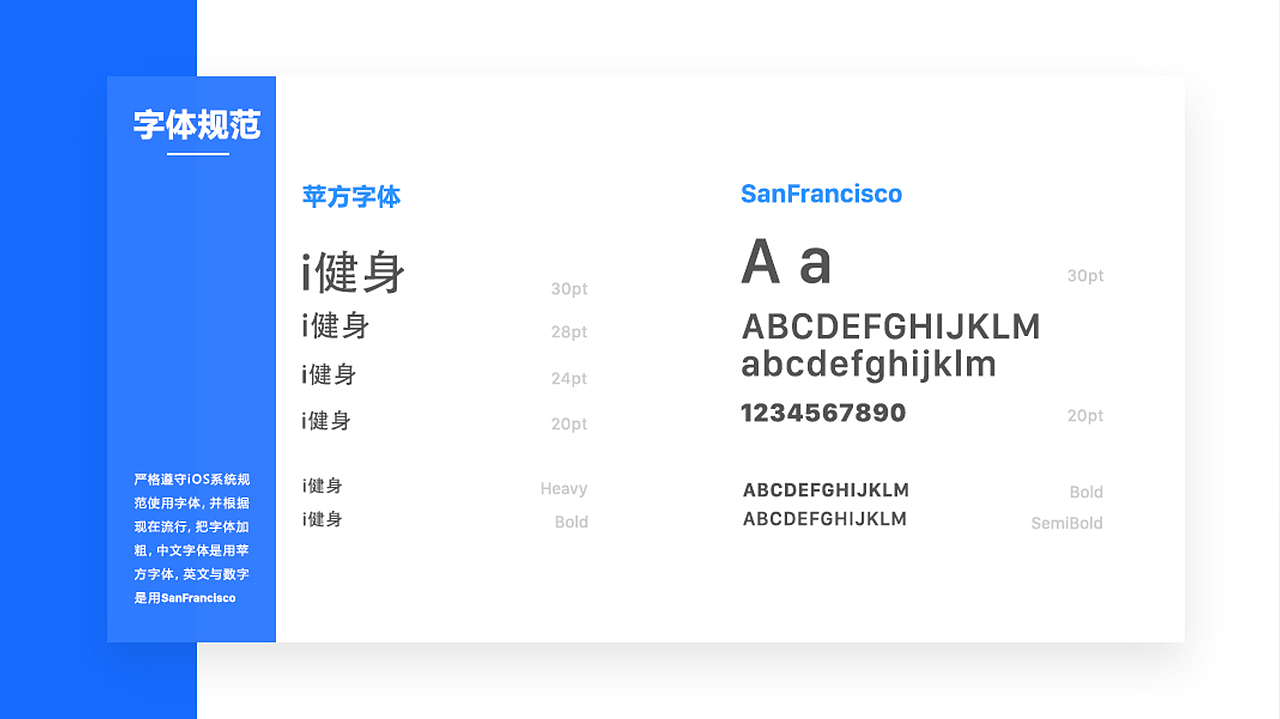
Task: Select the SemiBold weight label
Action: (1067, 523)
